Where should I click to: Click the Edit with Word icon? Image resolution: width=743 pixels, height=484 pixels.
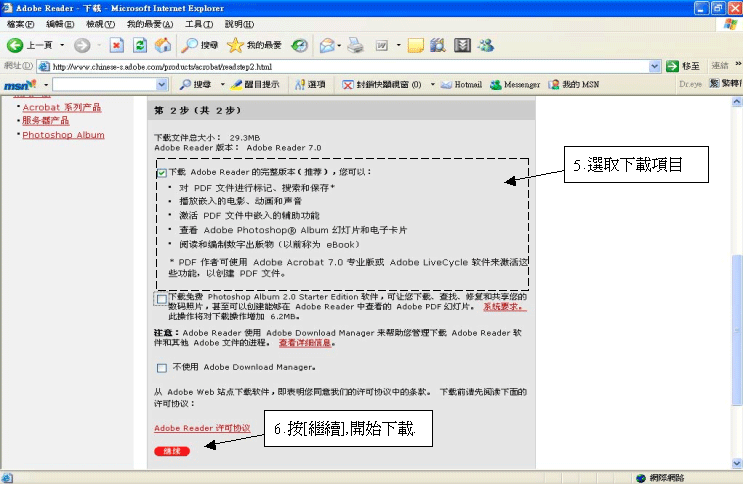[382, 46]
